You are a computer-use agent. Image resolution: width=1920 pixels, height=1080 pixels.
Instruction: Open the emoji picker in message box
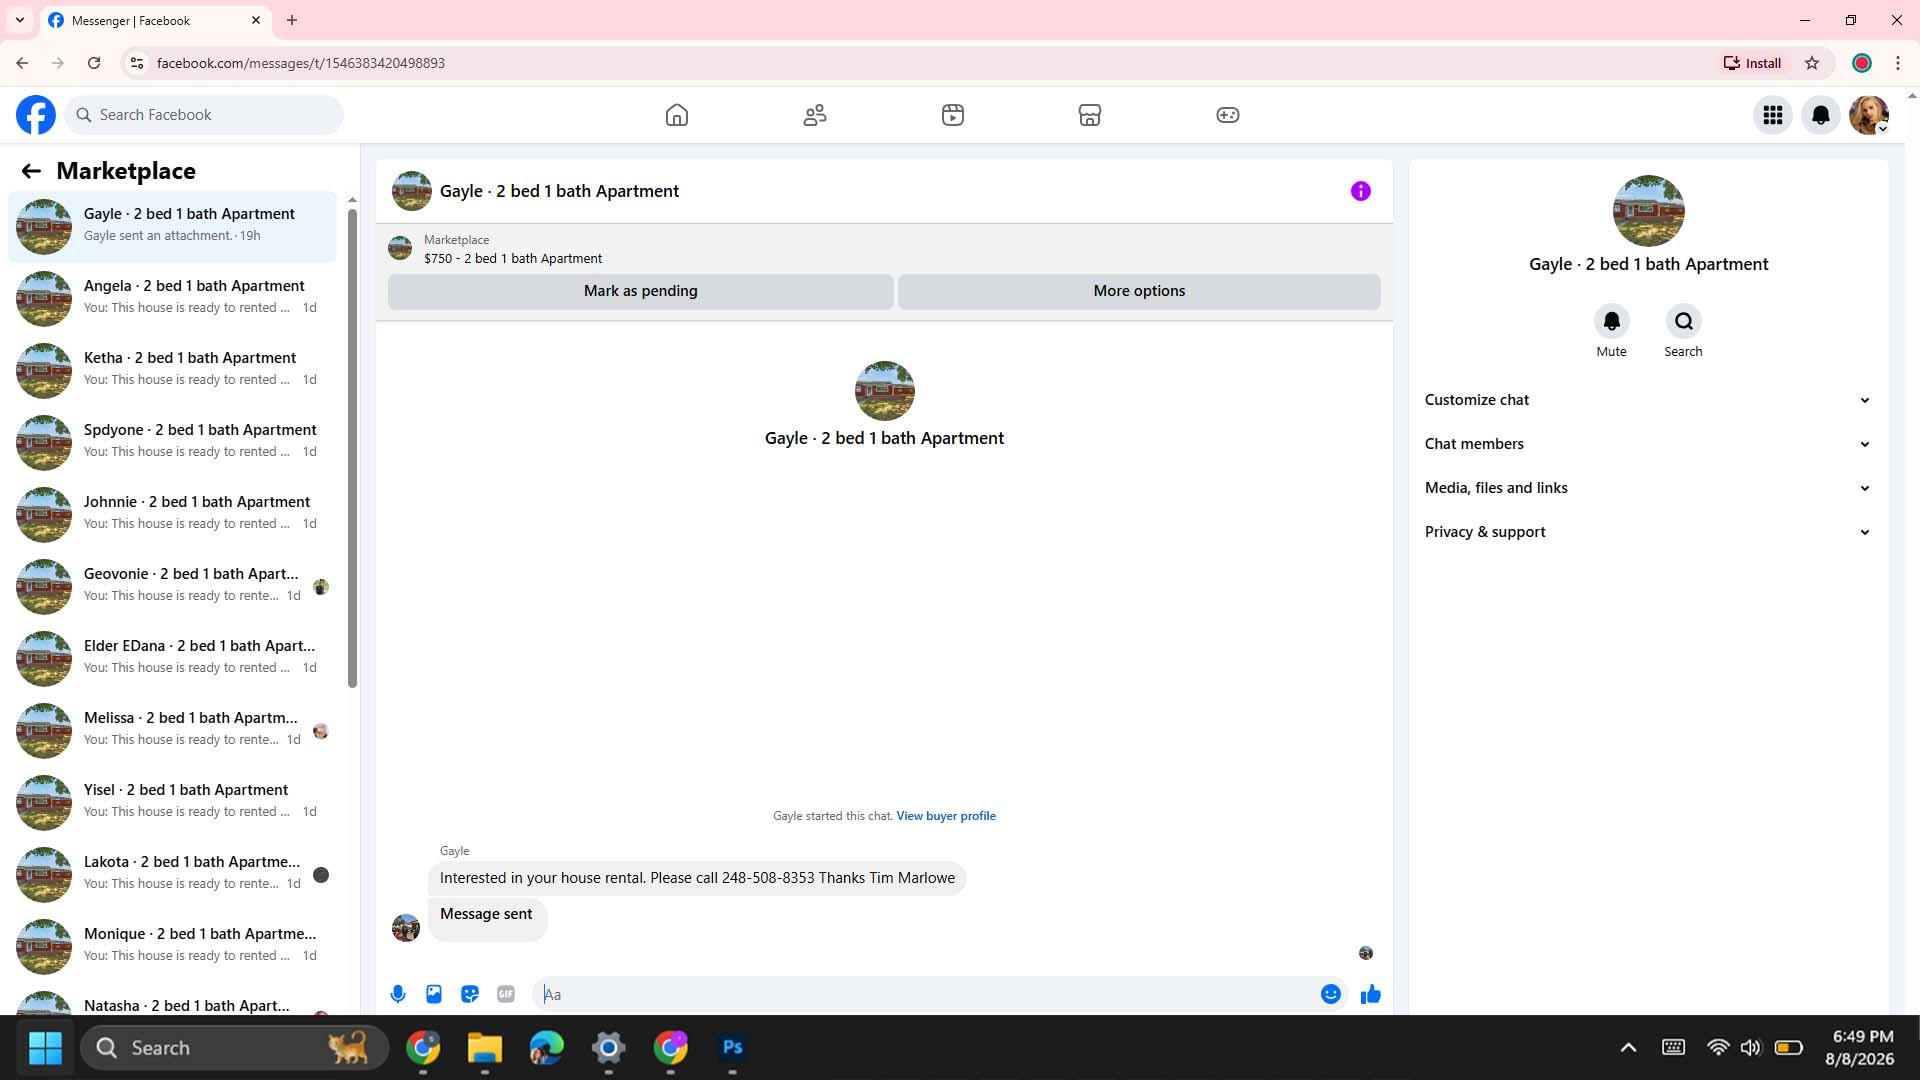click(1331, 994)
